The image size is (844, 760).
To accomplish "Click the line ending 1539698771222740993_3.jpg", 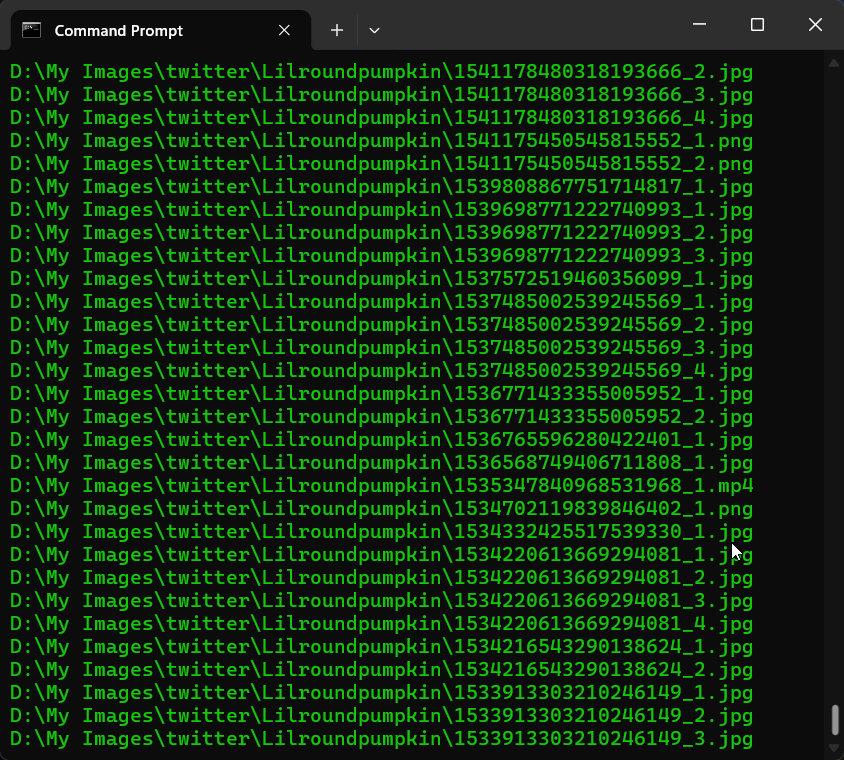I will click(381, 256).
